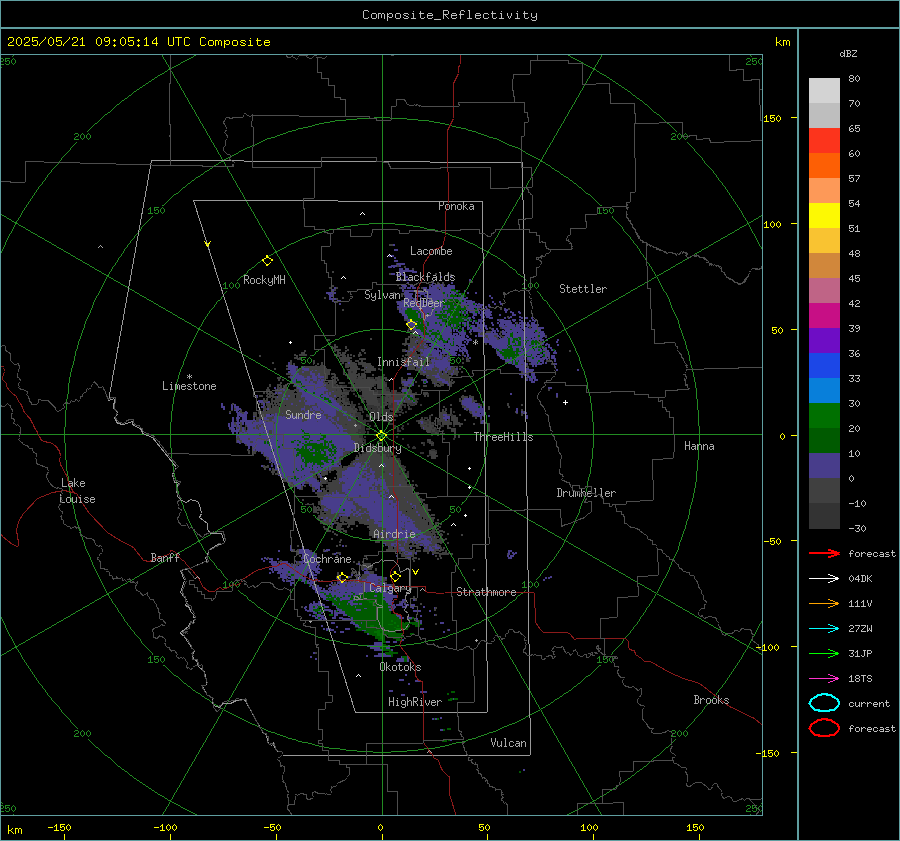Click the yellow swatch between 54 and 51 dBZ
Image resolution: width=900 pixels, height=841 pixels.
tap(824, 216)
